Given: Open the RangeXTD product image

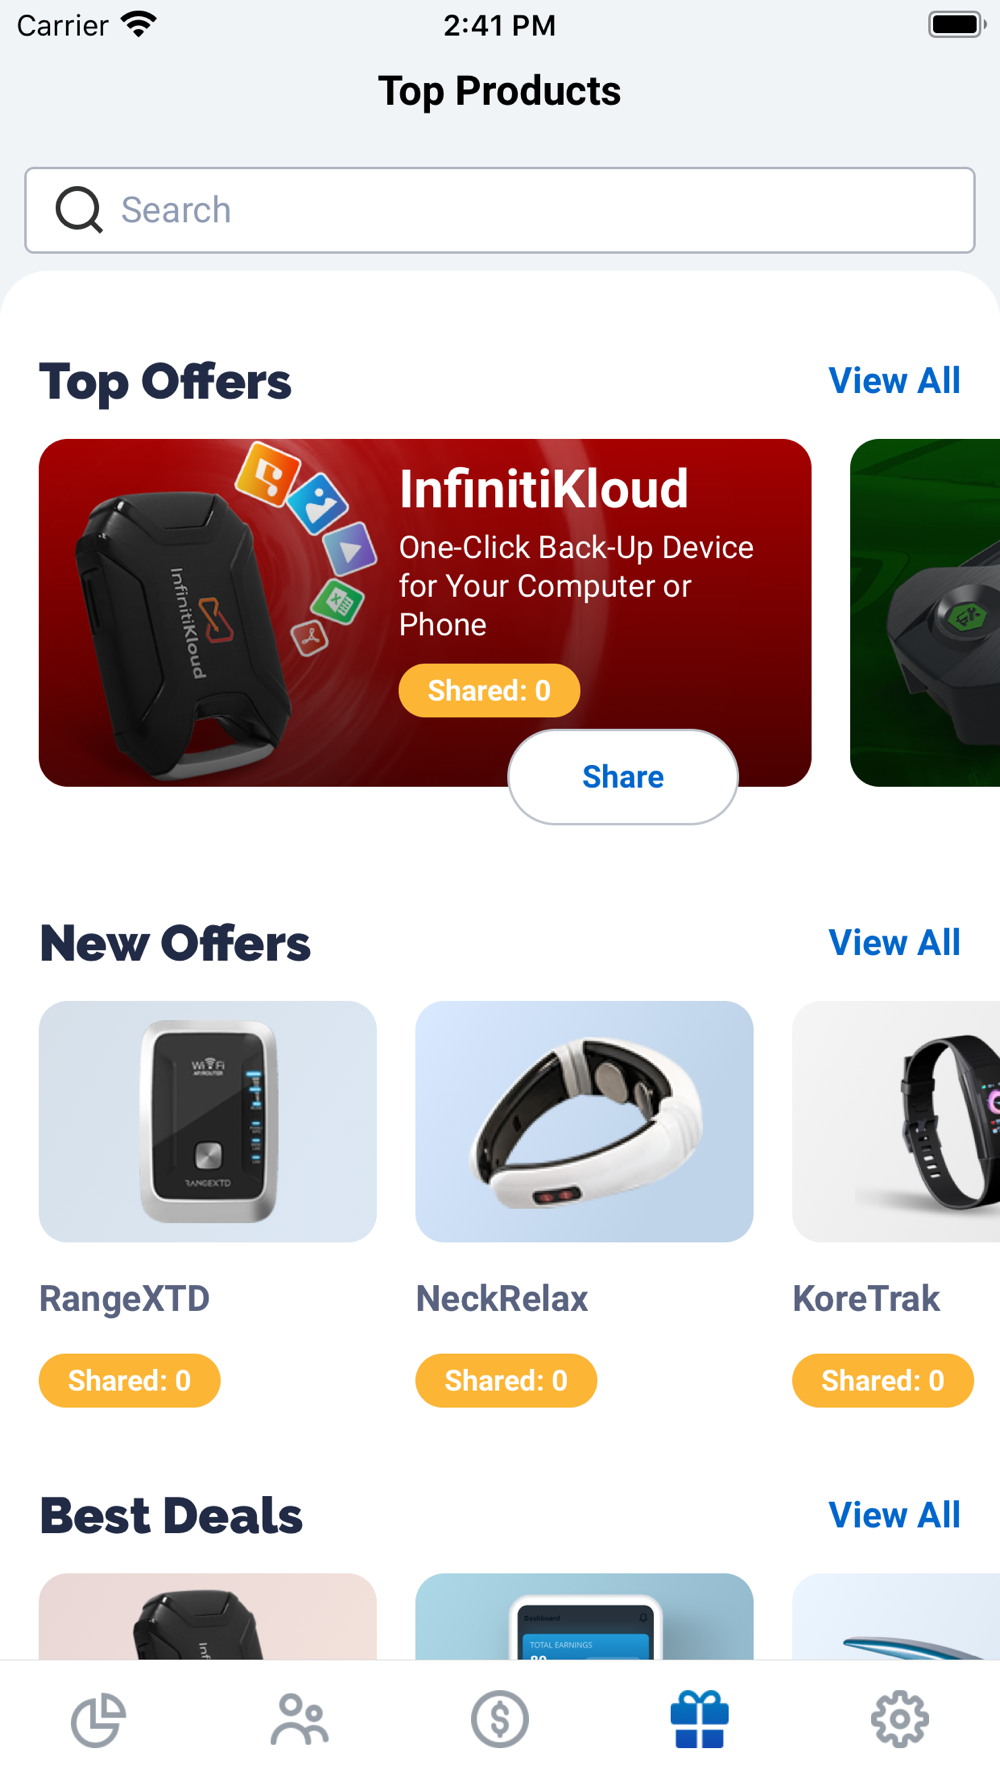Looking at the screenshot, I should [208, 1122].
